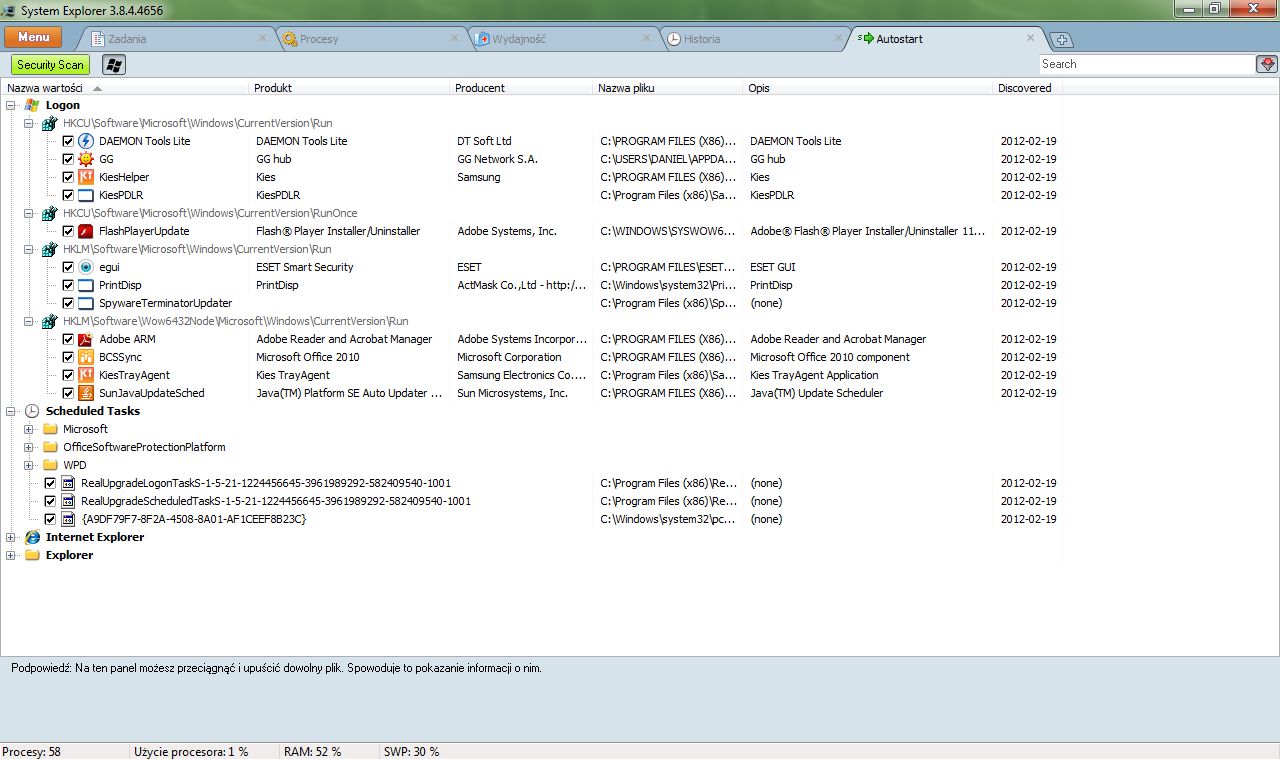Screen dimensions: 1280x760
Task: Uncheck the SunJavaUpdateSched entry
Action: 68,393
